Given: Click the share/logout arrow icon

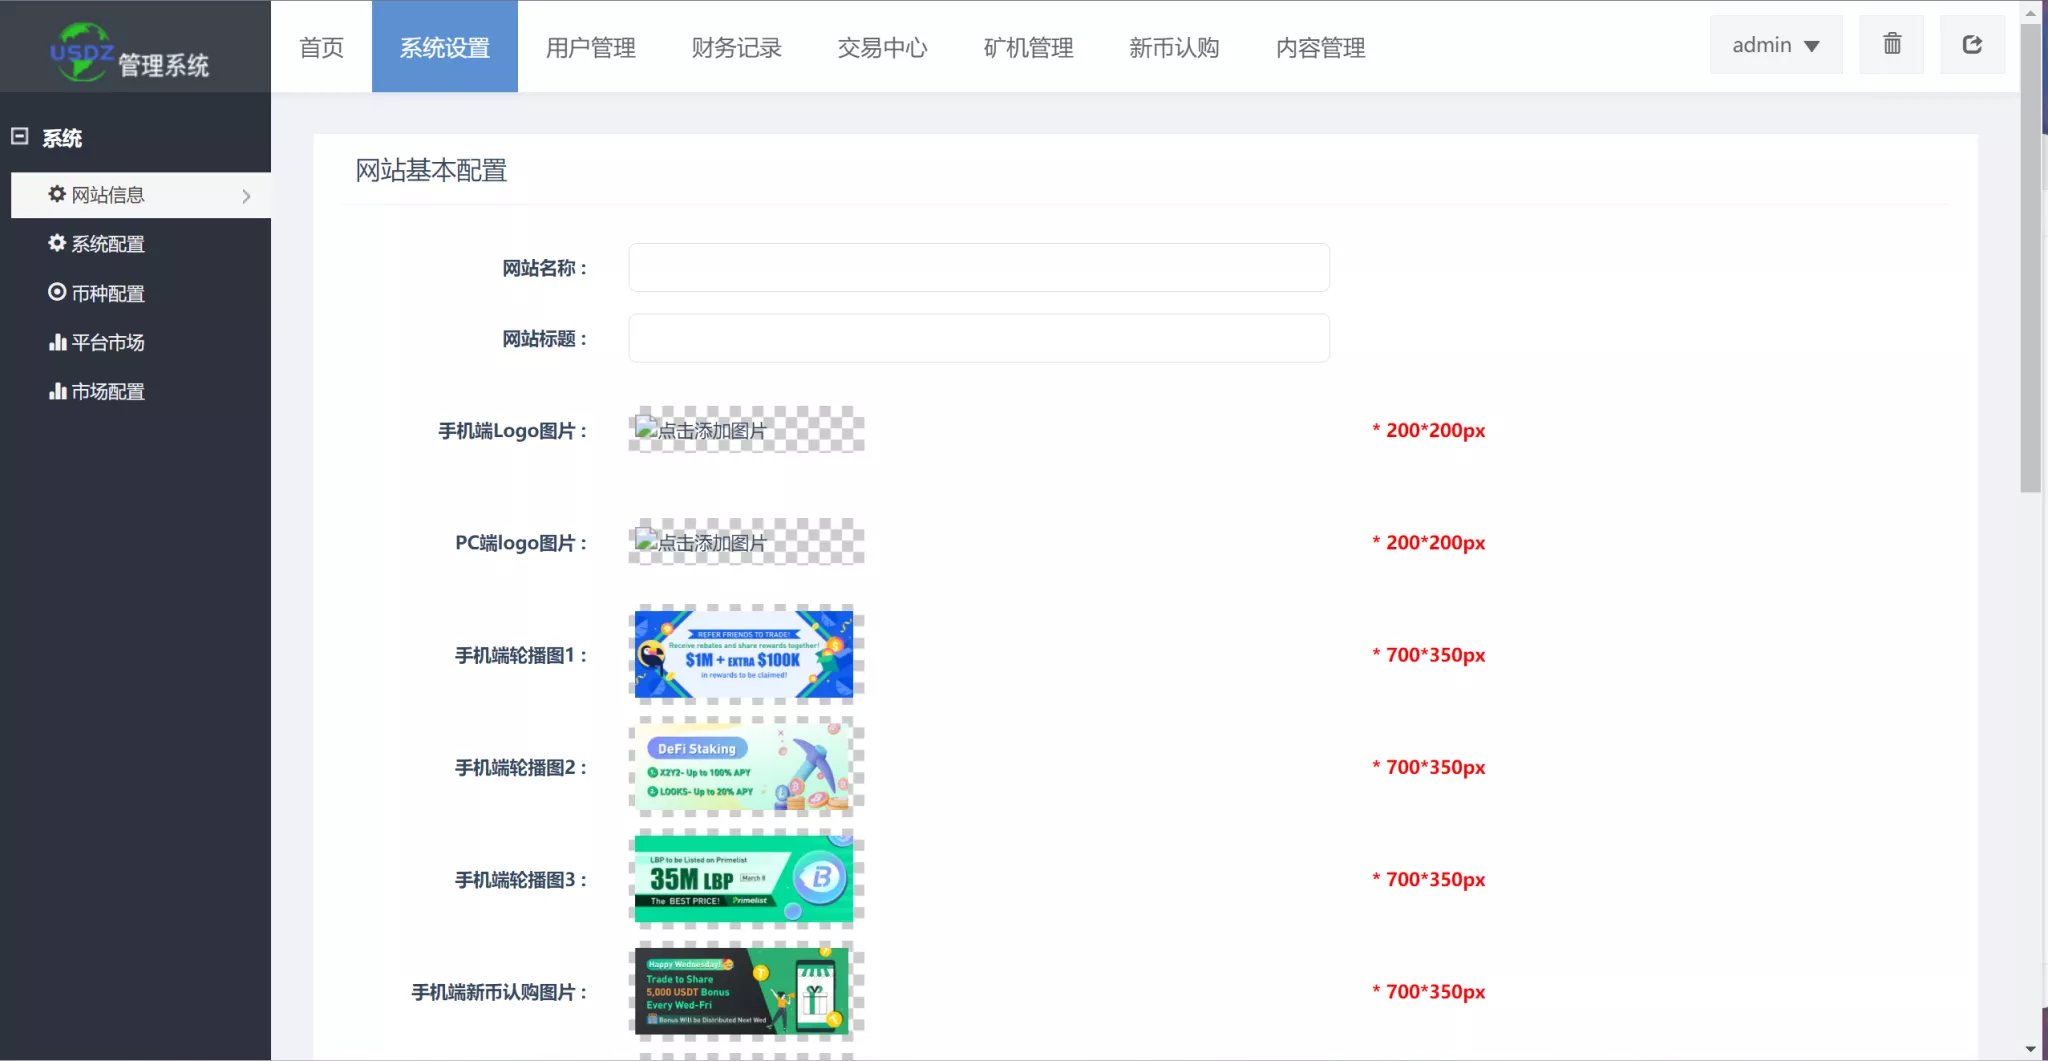Looking at the screenshot, I should [x=1972, y=45].
